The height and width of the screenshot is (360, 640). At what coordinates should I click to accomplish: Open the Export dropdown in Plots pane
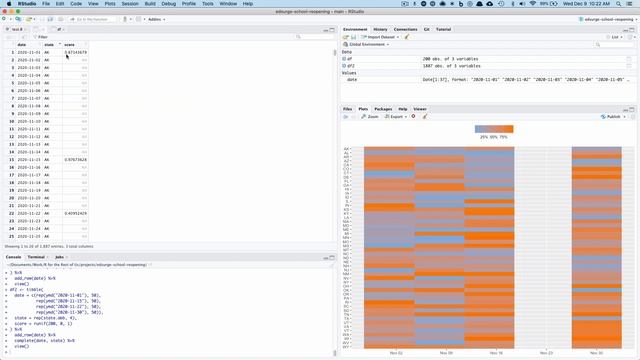pyautogui.click(x=396, y=117)
